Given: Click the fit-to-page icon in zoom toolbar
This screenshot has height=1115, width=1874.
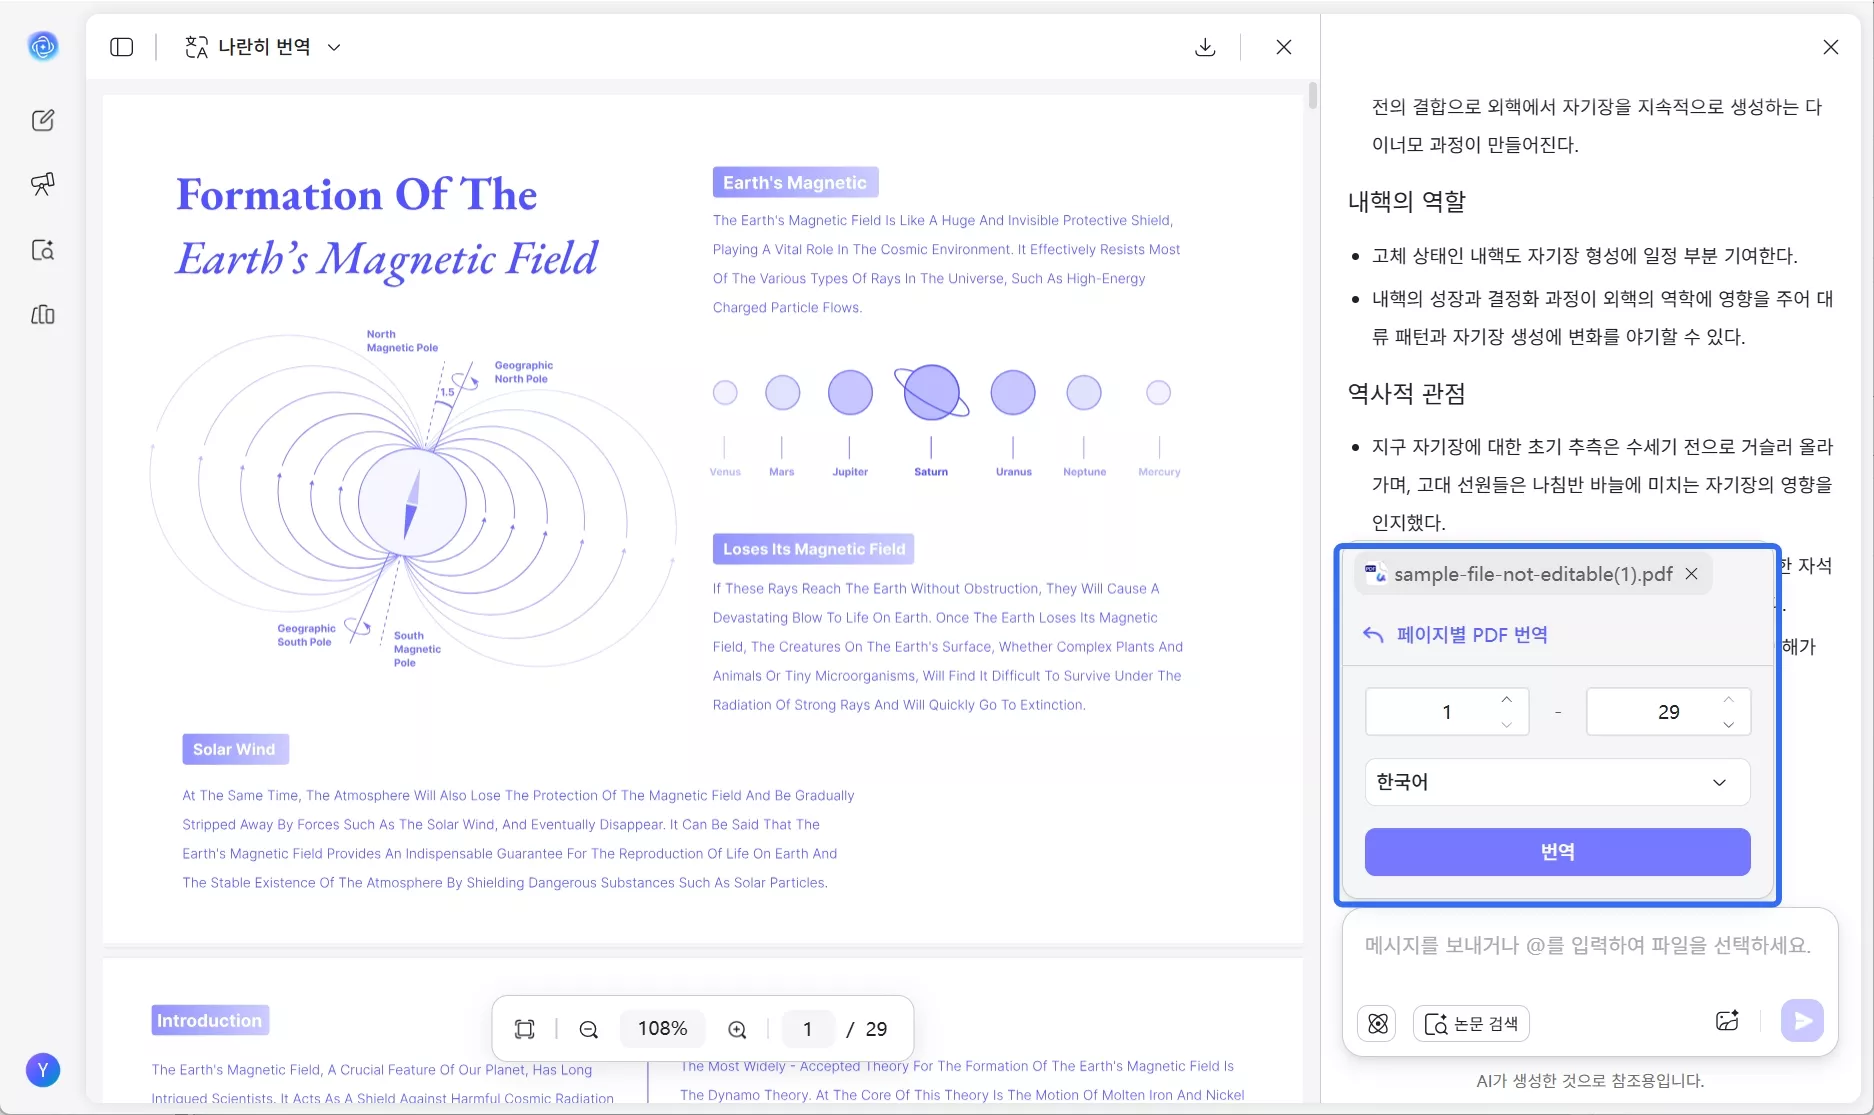Looking at the screenshot, I should coord(525,1029).
